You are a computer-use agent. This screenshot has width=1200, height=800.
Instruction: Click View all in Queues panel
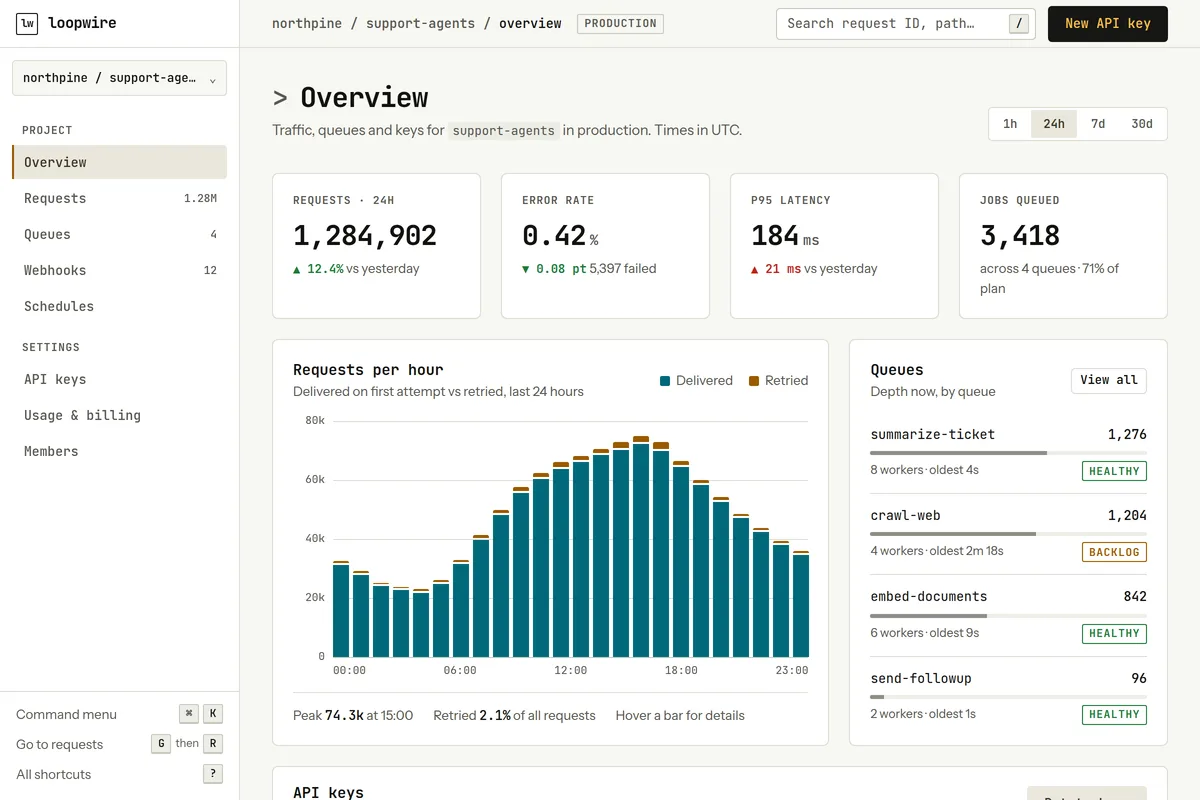(x=1109, y=380)
